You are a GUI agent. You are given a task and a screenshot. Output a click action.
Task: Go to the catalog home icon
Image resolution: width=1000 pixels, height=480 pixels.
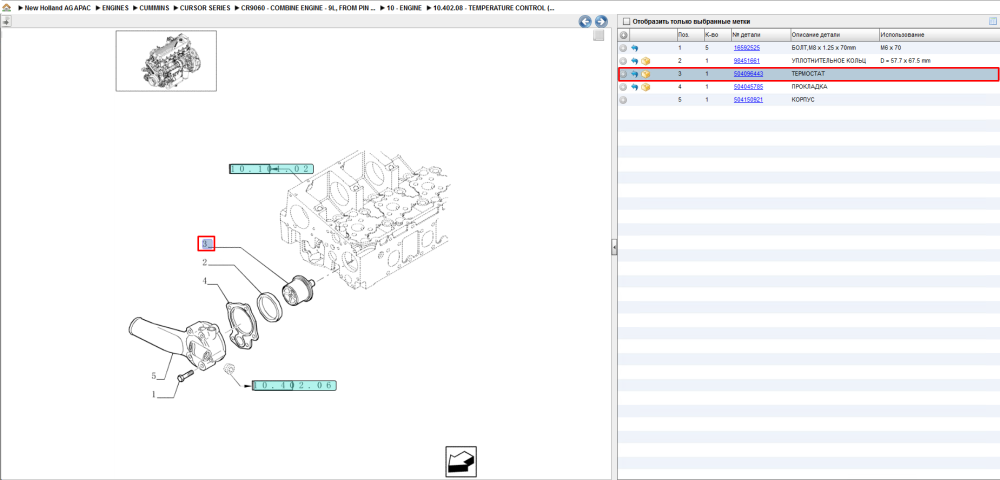click(6, 8)
